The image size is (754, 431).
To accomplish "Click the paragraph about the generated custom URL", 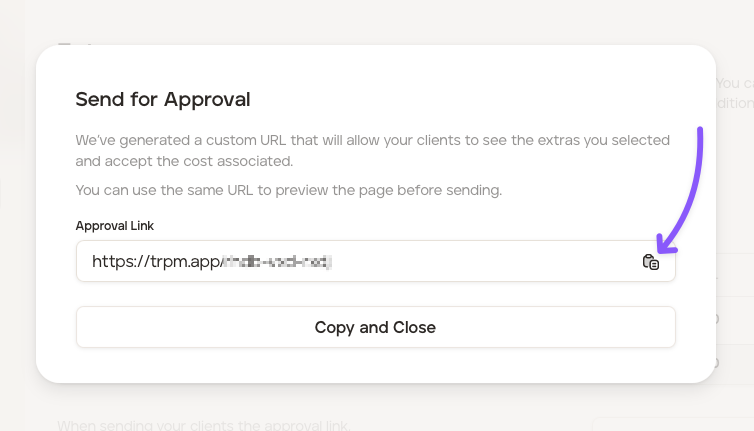I will pyautogui.click(x=372, y=150).
